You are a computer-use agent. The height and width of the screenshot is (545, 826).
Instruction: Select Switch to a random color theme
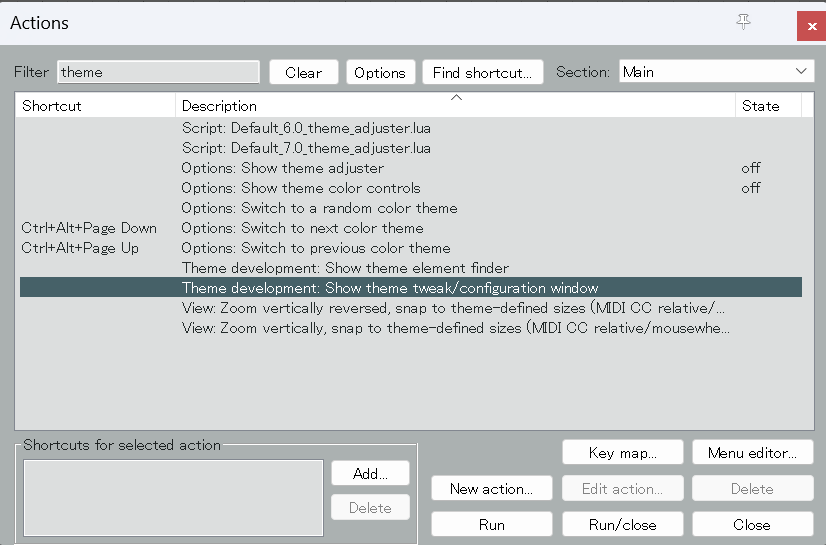[x=411, y=208]
